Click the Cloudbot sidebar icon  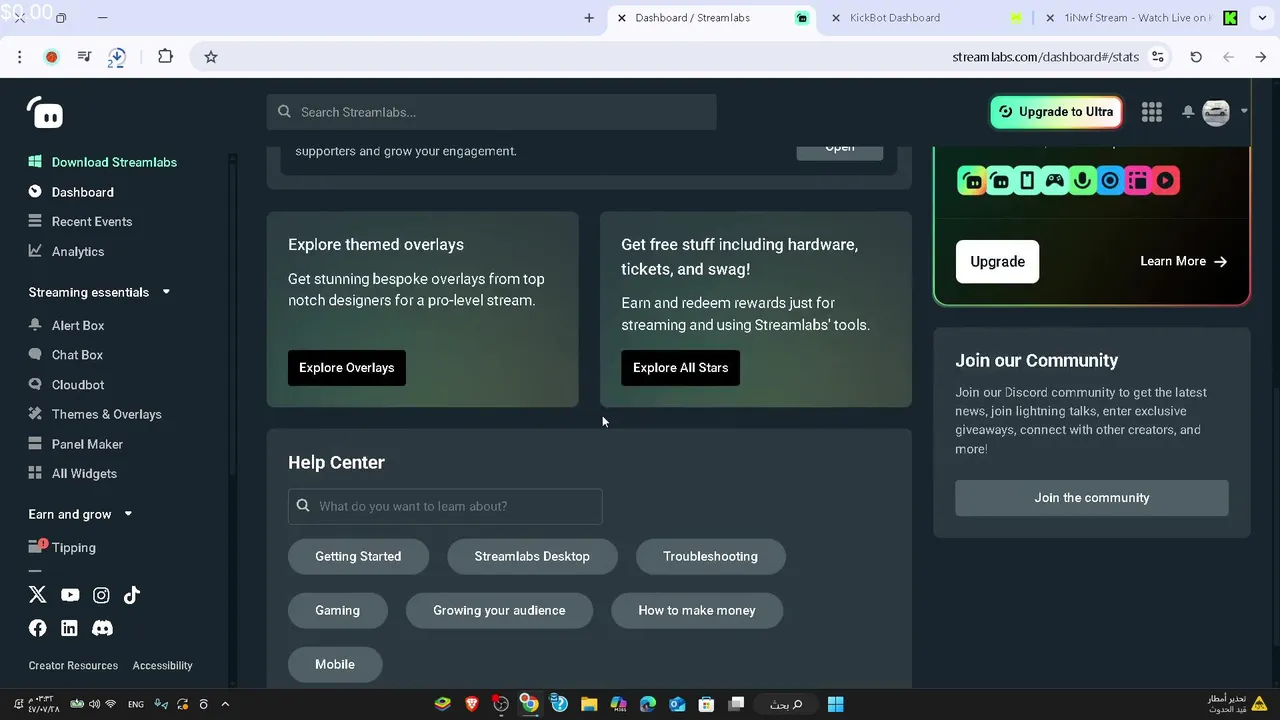[x=35, y=384]
